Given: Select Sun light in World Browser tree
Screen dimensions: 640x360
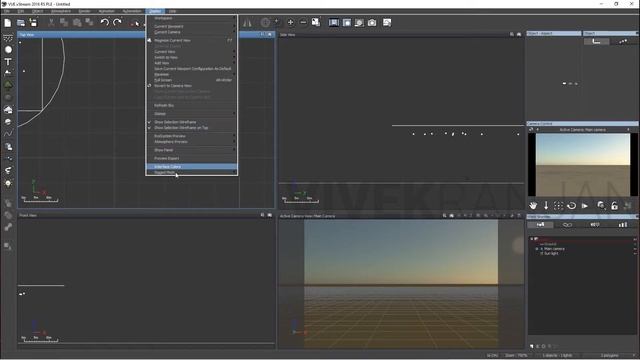Looking at the screenshot, I should pos(551,253).
